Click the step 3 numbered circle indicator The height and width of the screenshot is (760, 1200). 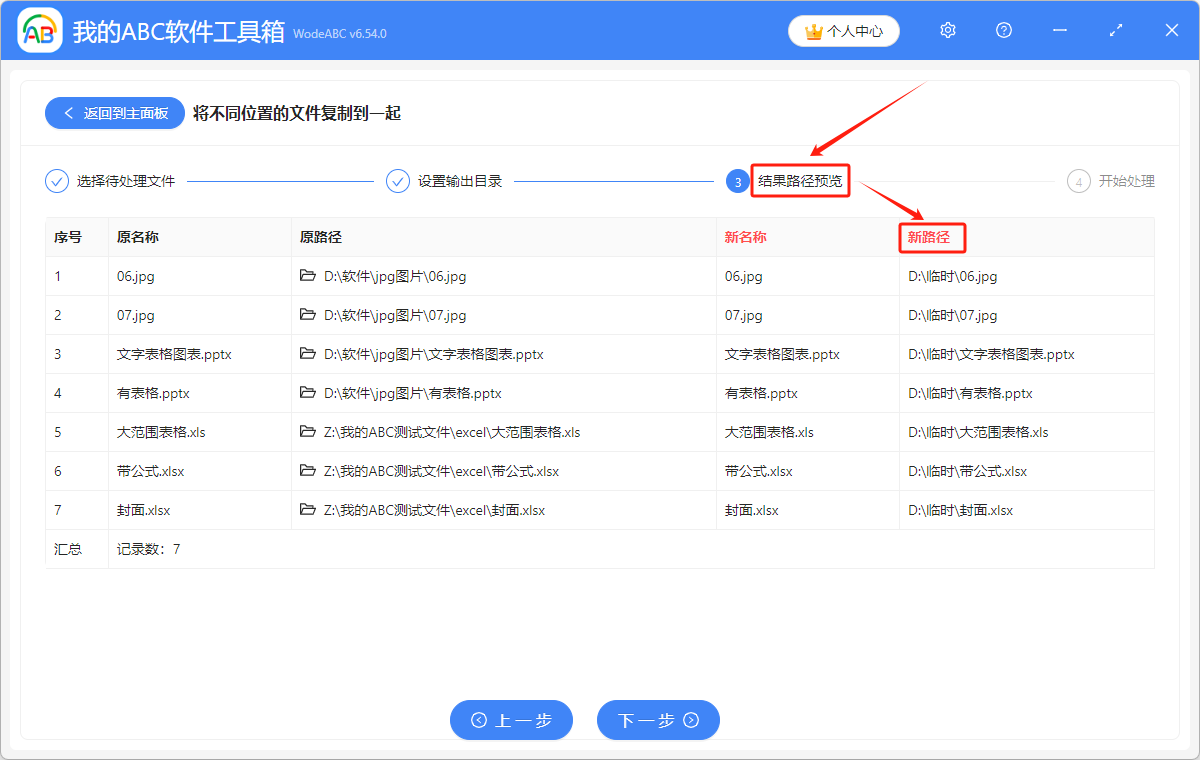[x=737, y=181]
